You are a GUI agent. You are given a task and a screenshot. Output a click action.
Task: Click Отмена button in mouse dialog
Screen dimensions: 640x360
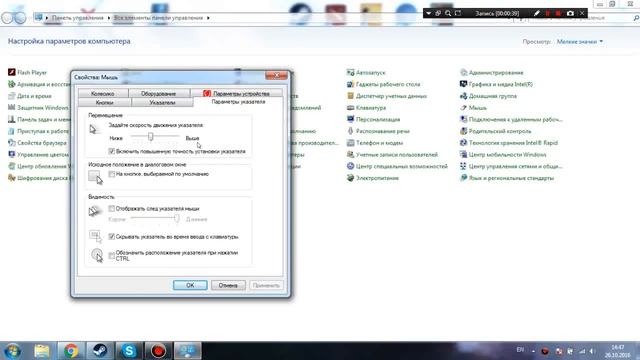tap(228, 285)
